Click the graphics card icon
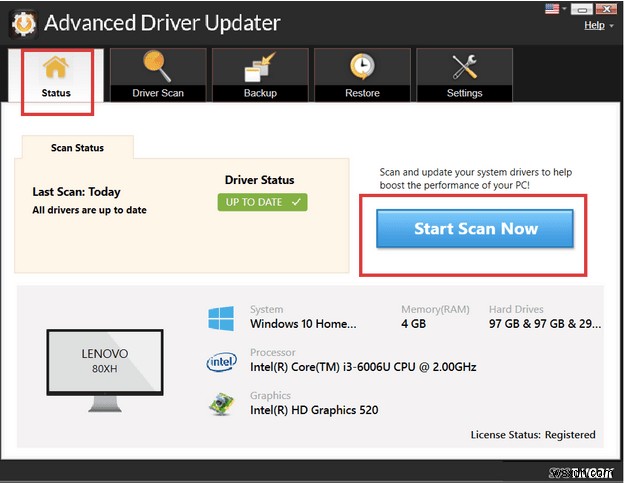 [x=220, y=403]
